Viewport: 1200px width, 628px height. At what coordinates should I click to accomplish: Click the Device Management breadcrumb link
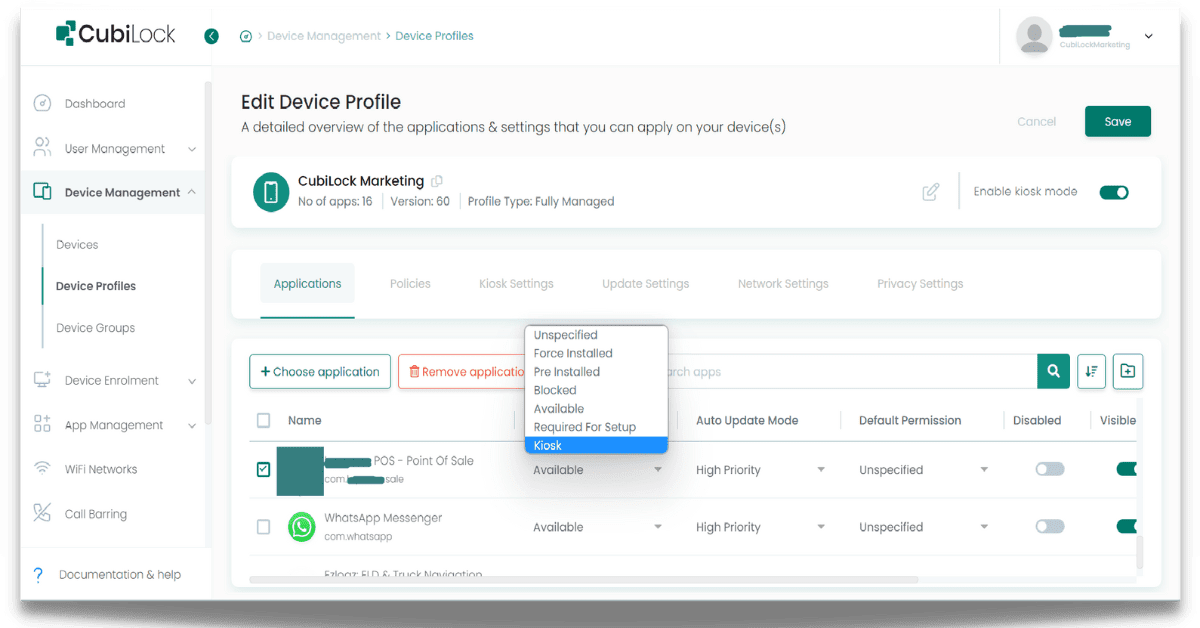tap(324, 36)
